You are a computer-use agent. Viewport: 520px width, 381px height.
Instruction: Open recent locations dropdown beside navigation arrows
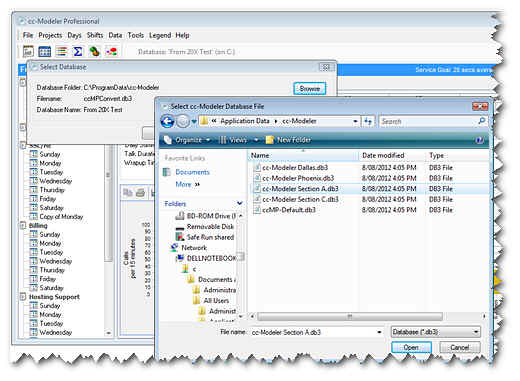(194, 122)
